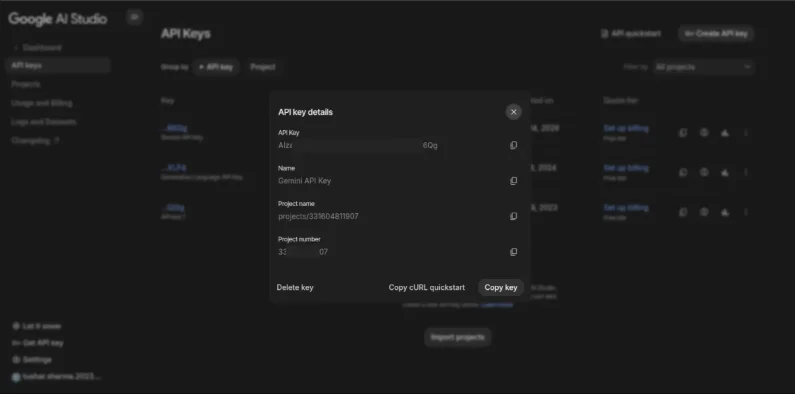The image size is (795, 394).
Task: Open the All projects filter dropdown
Action: [703, 67]
